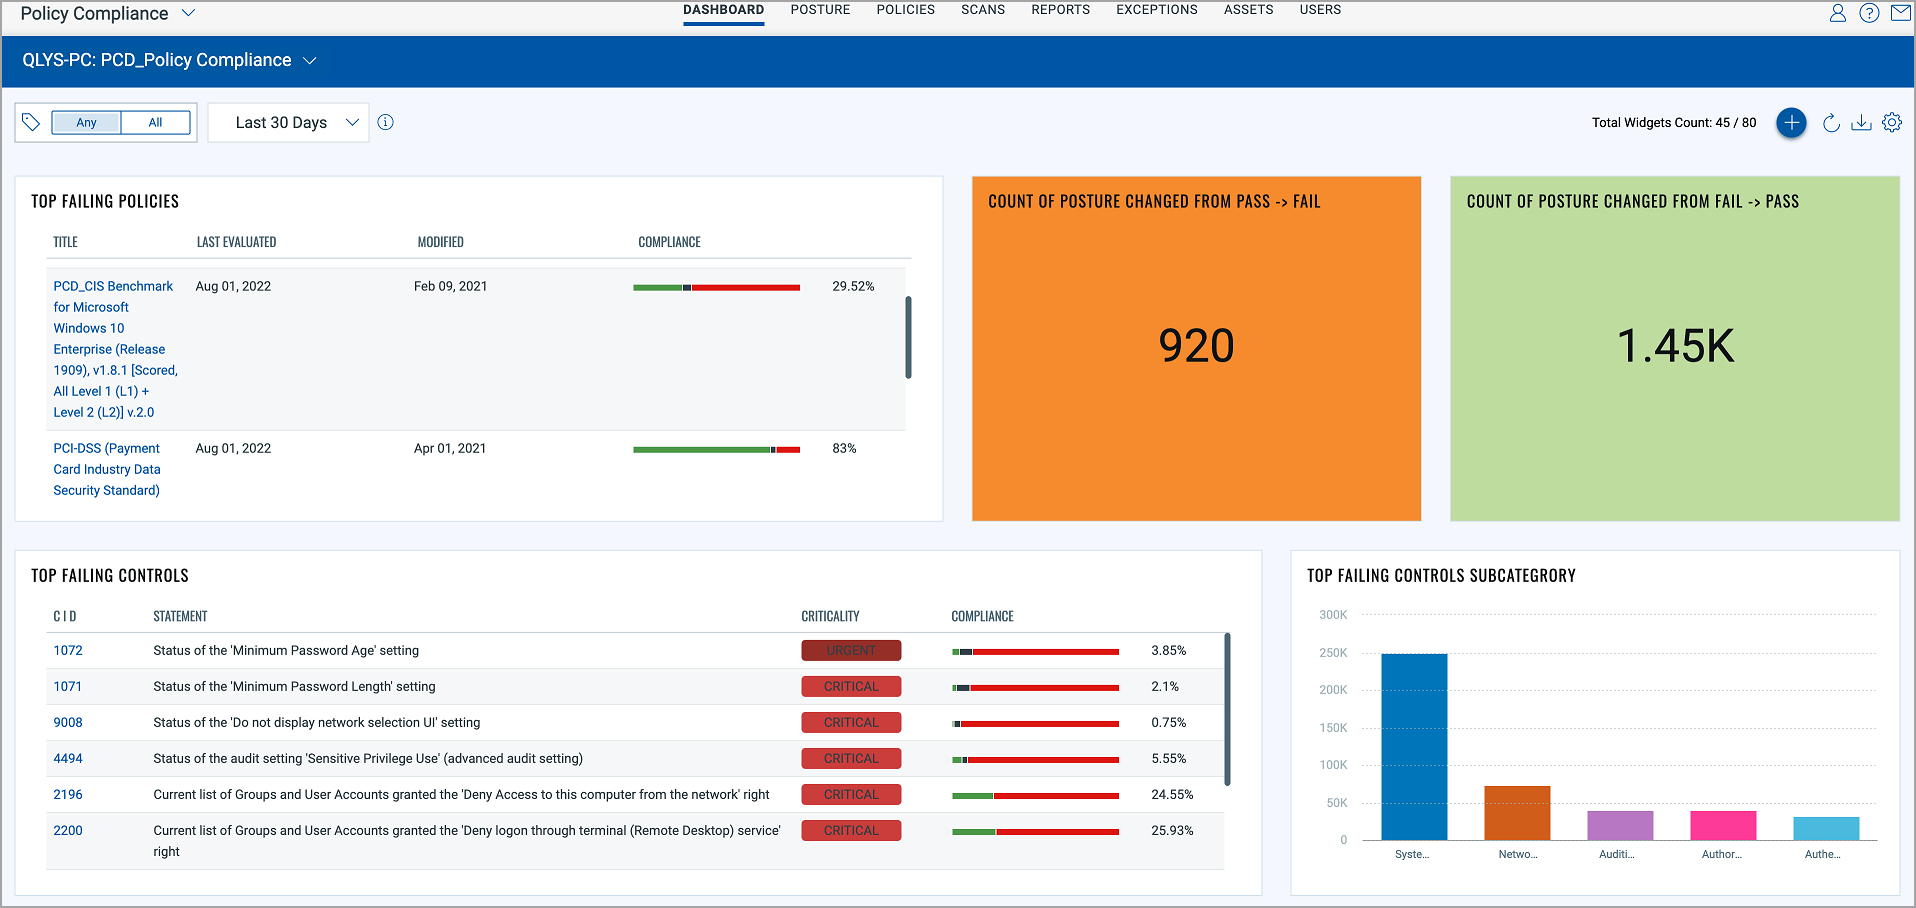Open dashboard settings gear icon
The width and height of the screenshot is (1916, 908).
[1891, 122]
